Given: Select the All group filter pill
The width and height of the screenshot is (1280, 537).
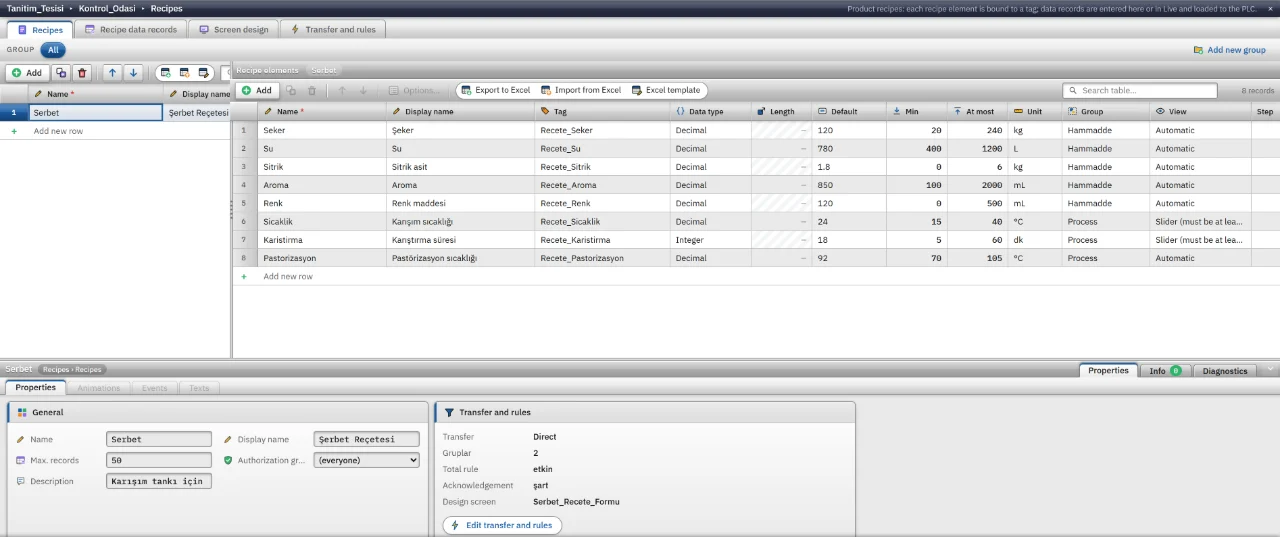Looking at the screenshot, I should pos(53,49).
